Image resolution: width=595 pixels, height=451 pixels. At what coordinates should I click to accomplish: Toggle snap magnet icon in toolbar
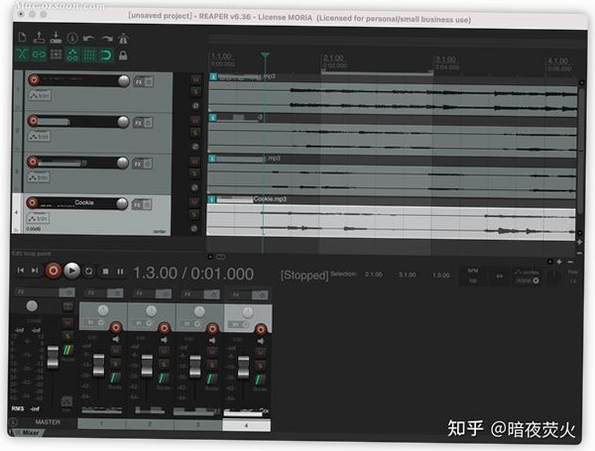[x=106, y=55]
